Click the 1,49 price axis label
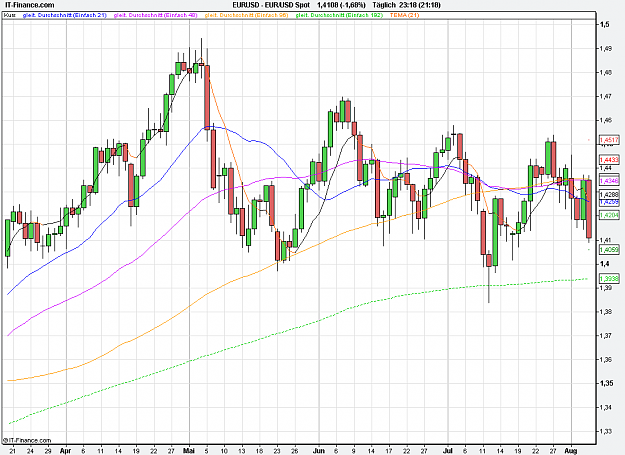The height and width of the screenshot is (455, 625). [606, 49]
